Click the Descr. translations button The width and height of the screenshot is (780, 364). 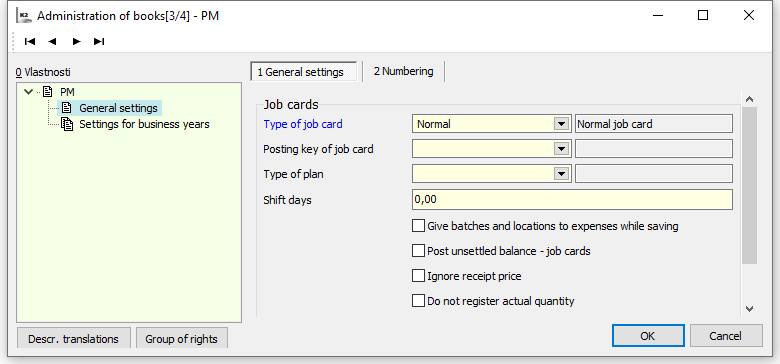click(74, 339)
